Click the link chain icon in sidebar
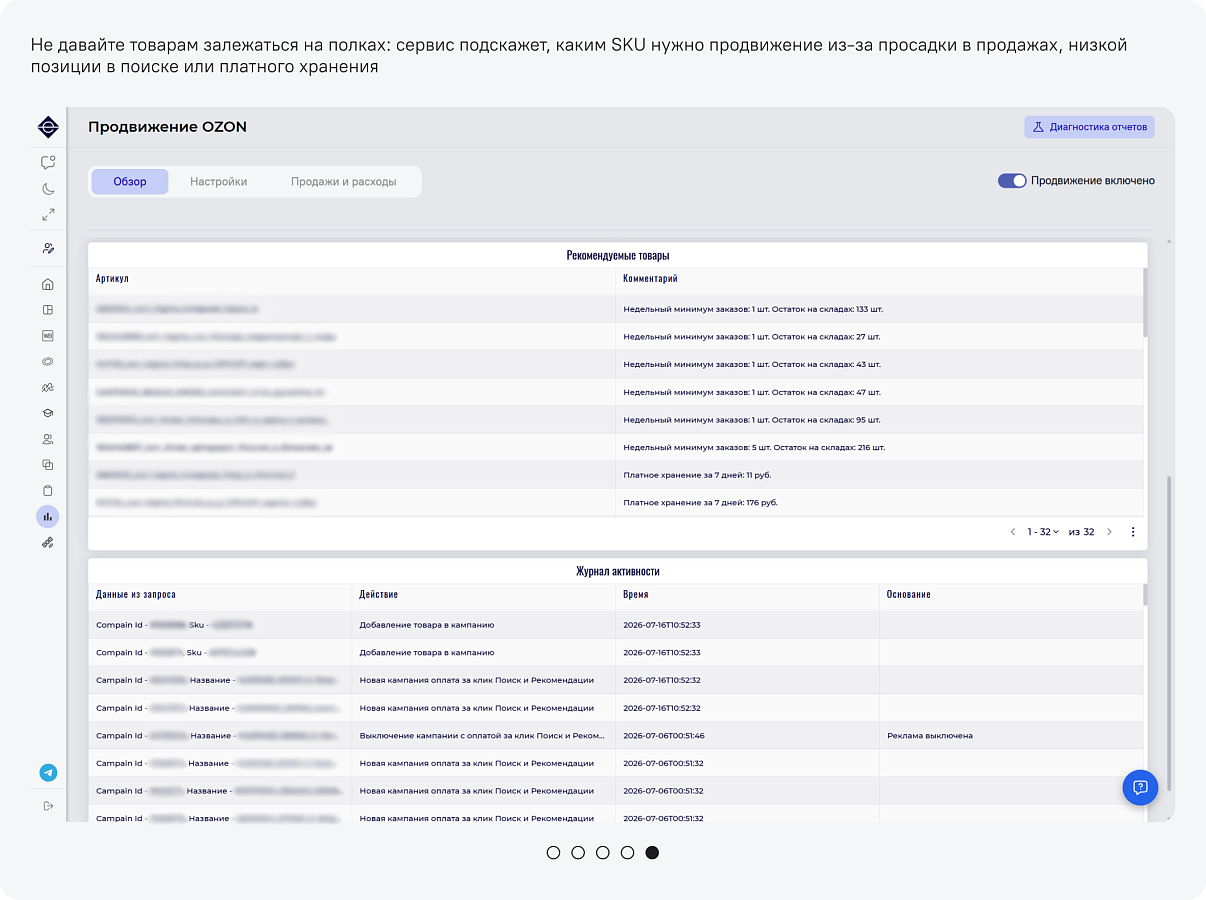Screen dimensions: 1206x900 [48, 543]
